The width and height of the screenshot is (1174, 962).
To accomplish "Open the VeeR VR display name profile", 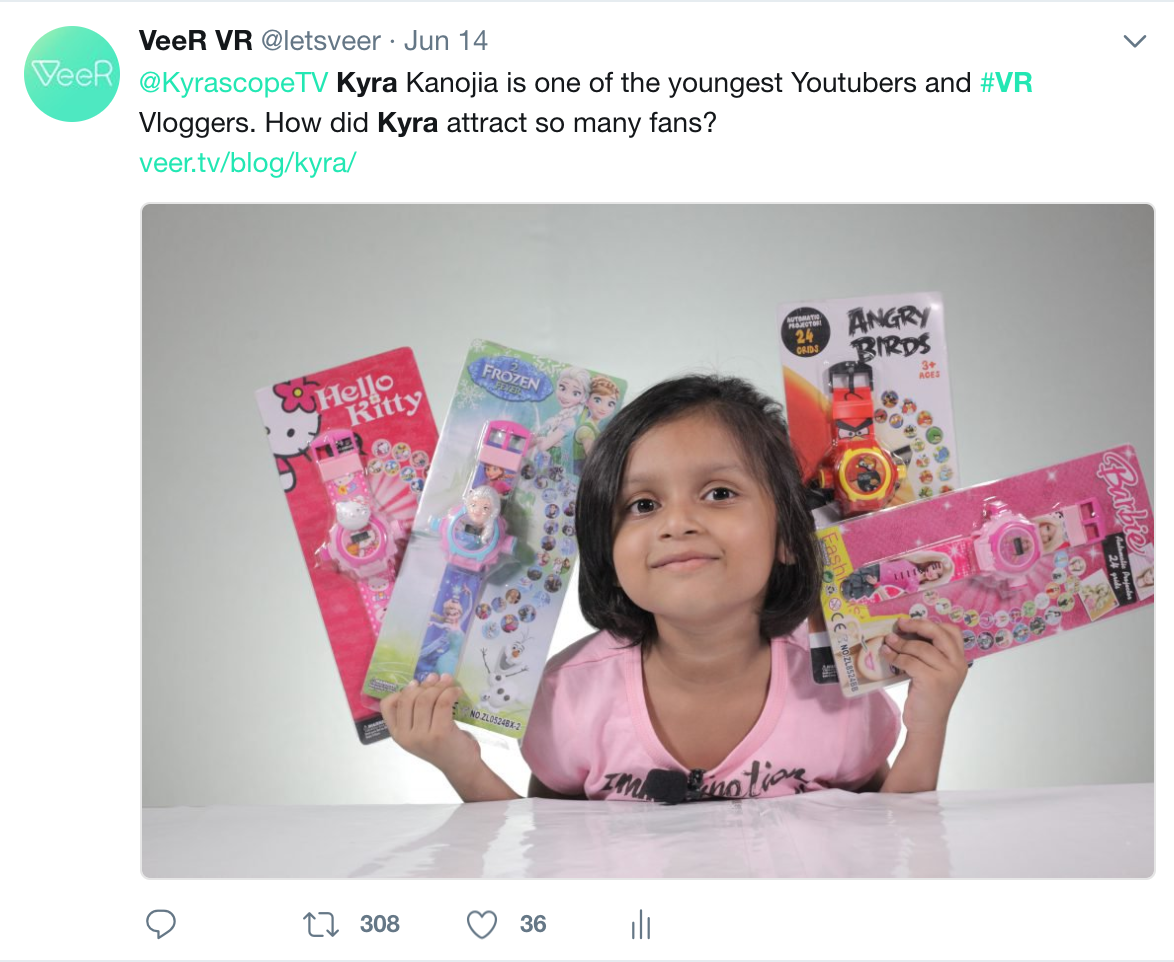I will click(195, 40).
